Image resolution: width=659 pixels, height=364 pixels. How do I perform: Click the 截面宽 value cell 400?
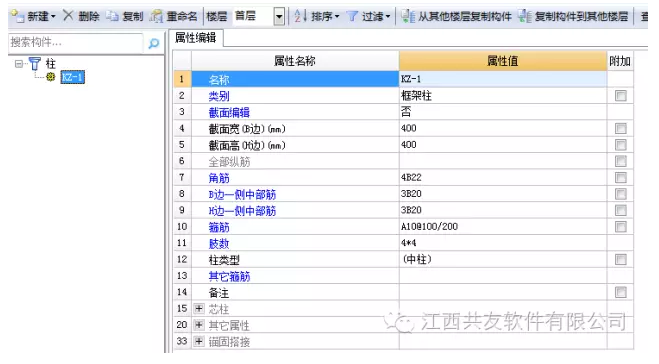[x=503, y=129]
